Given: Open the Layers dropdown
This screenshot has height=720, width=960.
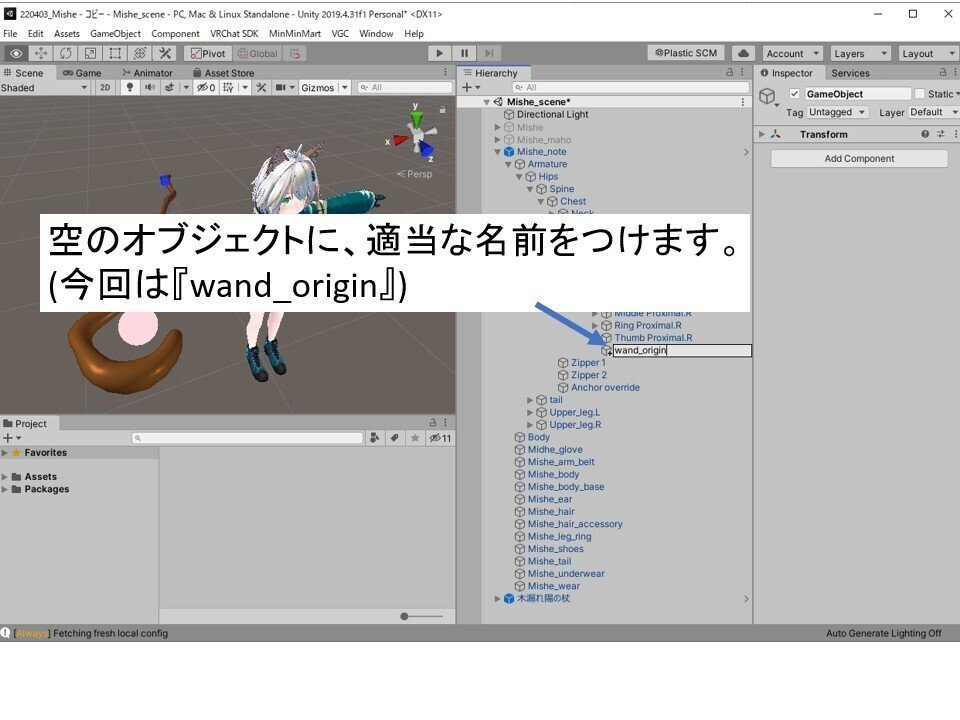Looking at the screenshot, I should (860, 53).
